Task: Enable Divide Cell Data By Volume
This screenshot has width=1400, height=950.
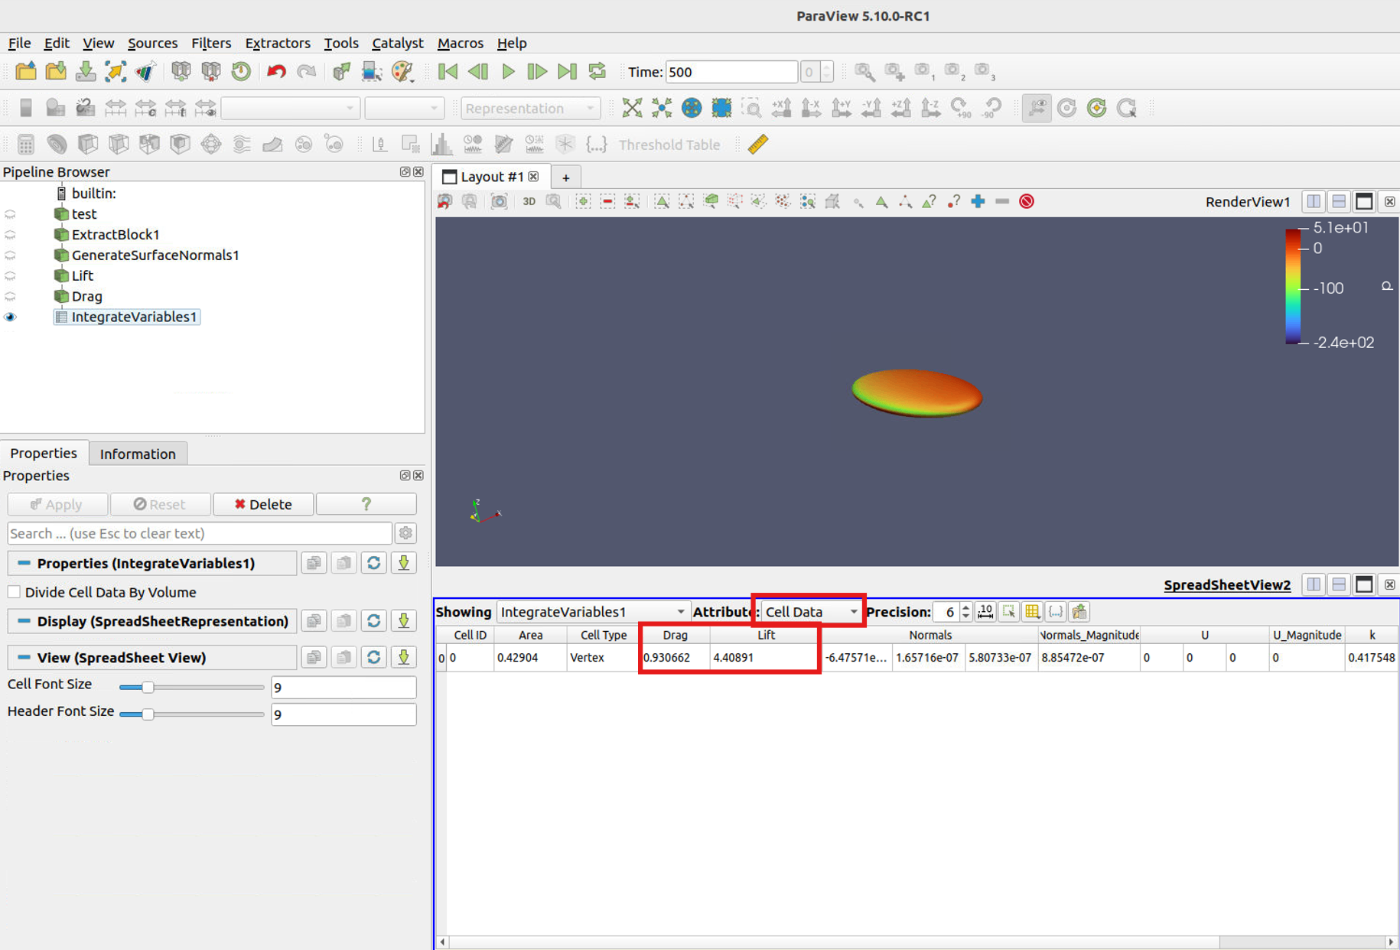Action: (x=14, y=592)
